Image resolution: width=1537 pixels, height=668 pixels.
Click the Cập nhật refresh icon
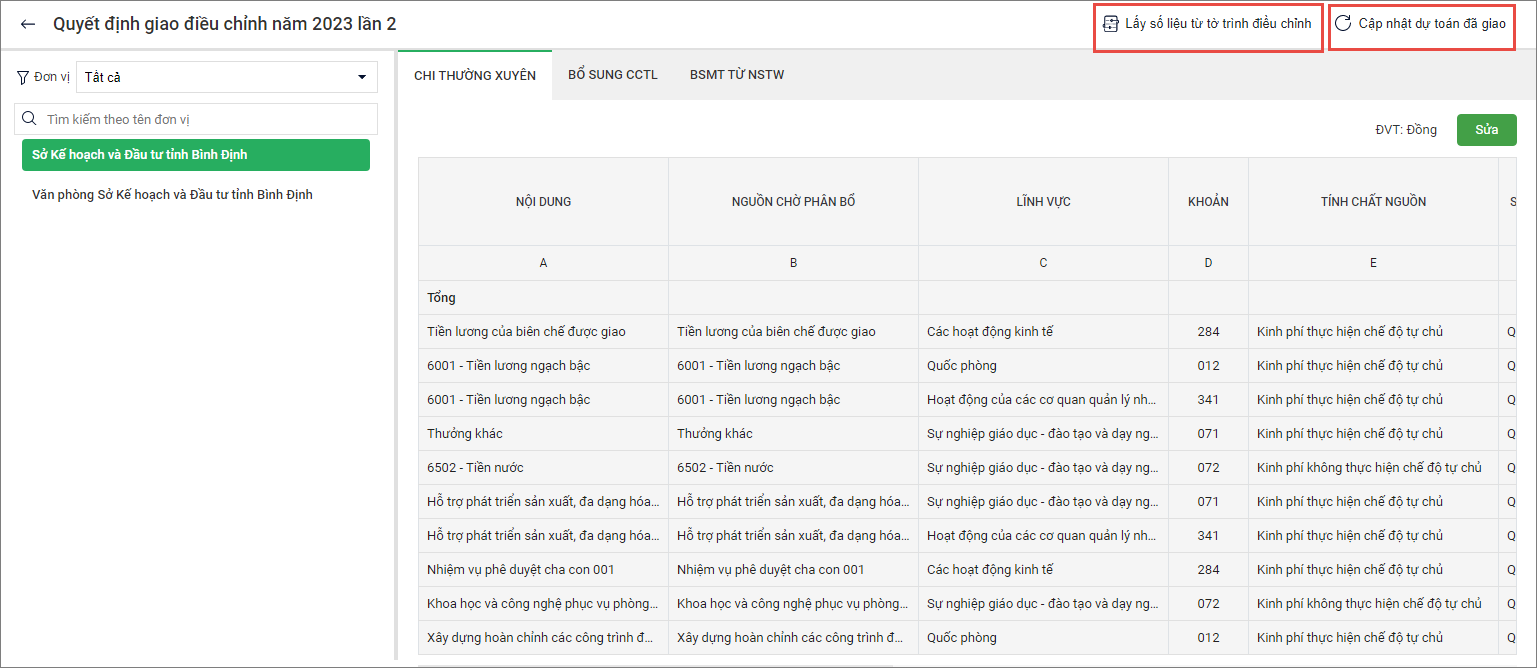point(1343,23)
